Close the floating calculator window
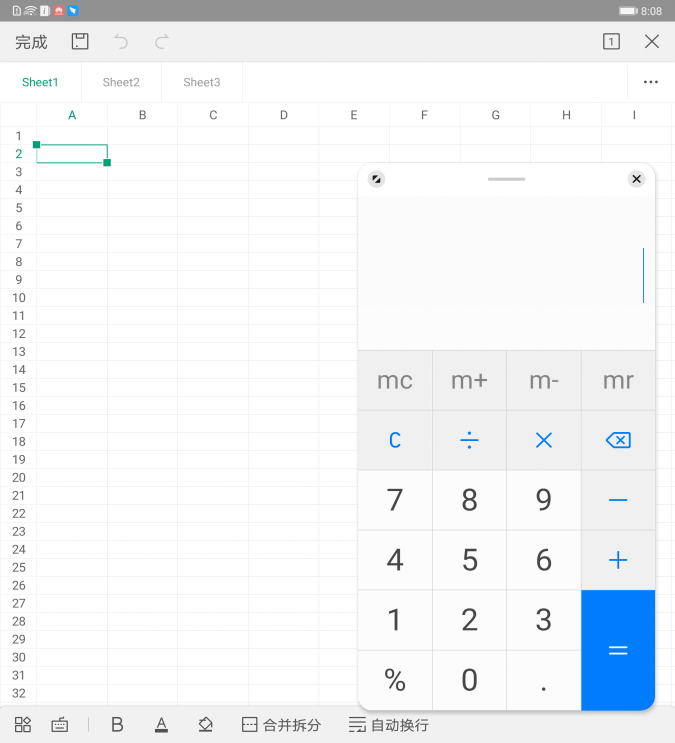 (x=637, y=179)
